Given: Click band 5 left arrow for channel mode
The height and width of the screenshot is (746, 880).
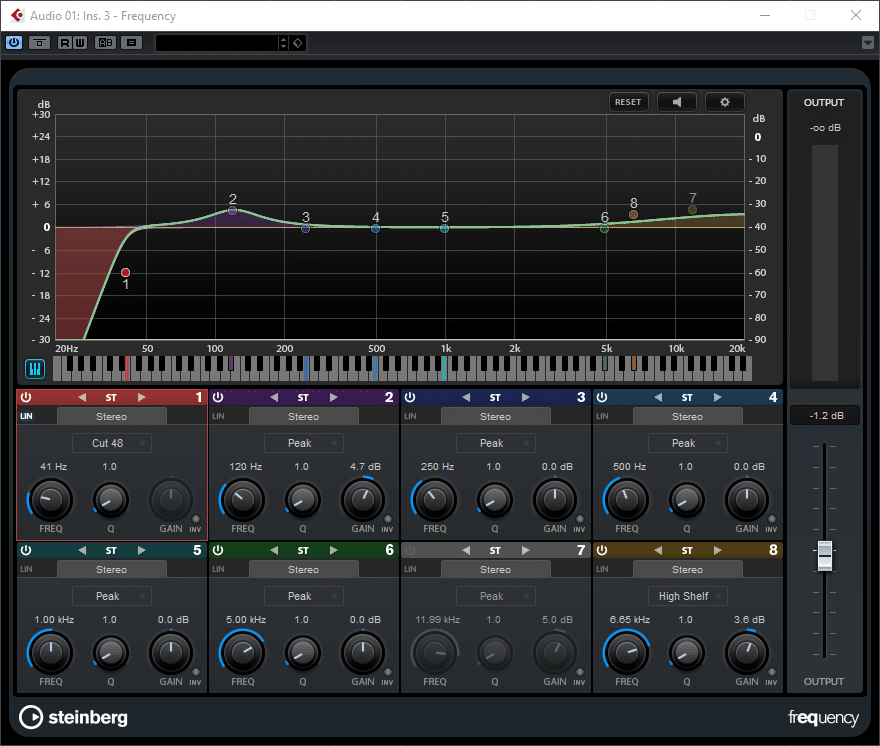Looking at the screenshot, I should [x=82, y=550].
